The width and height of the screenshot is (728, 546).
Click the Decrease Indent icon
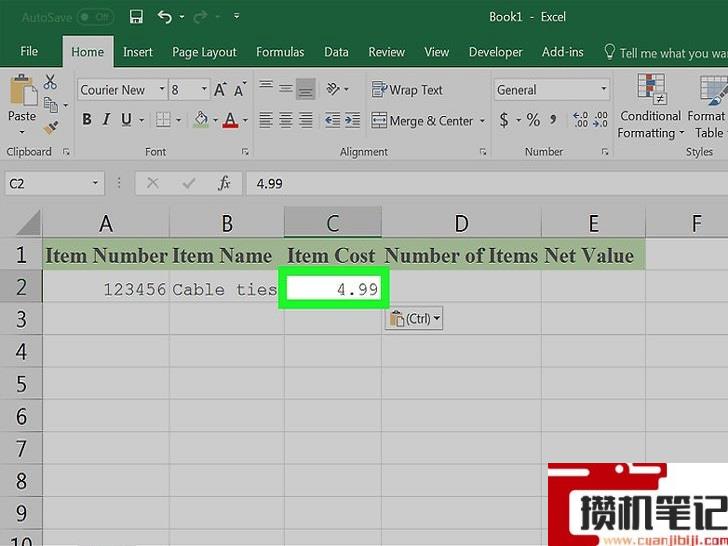[332, 120]
